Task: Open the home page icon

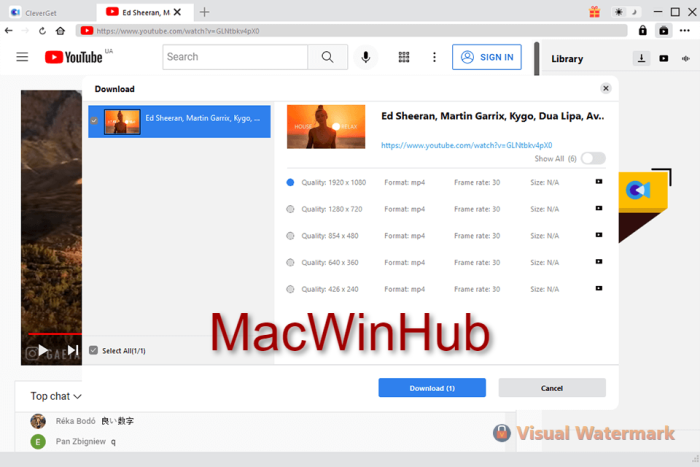Action: [x=60, y=31]
